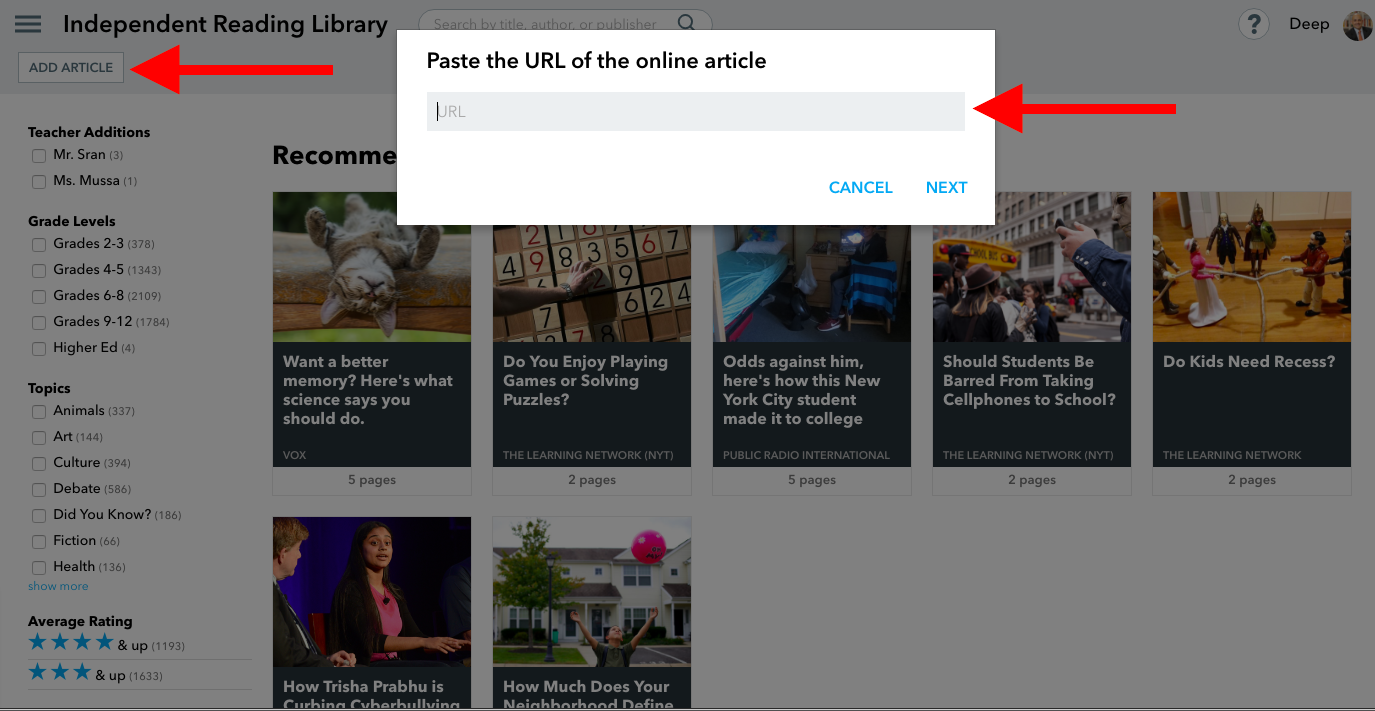Click the ADD ARTICLE button
1375x711 pixels.
pyautogui.click(x=71, y=67)
